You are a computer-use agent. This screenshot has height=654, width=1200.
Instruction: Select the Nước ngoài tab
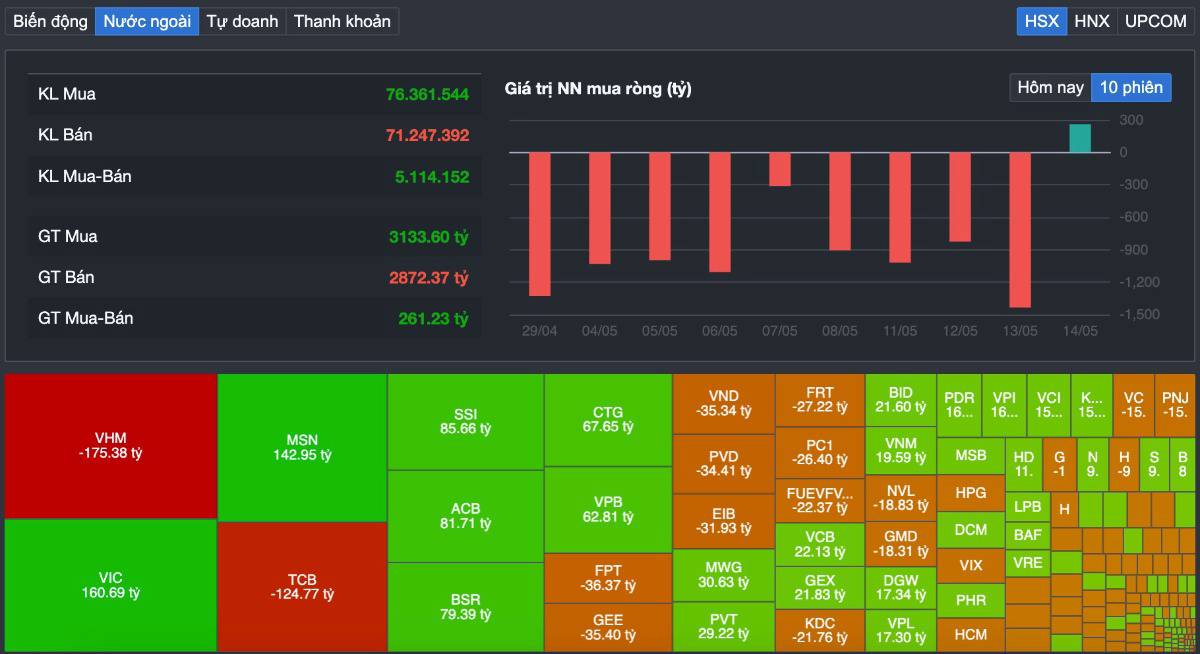tap(147, 21)
